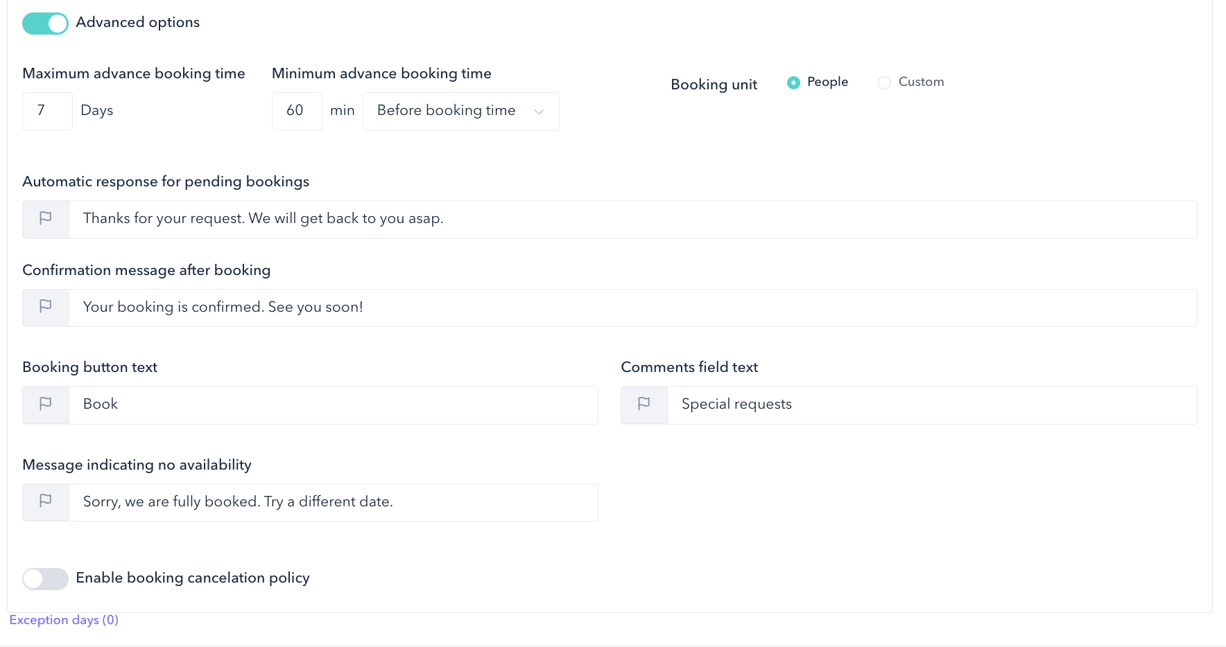Select the Custom booking unit option
This screenshot has width=1226, height=647.
click(884, 82)
